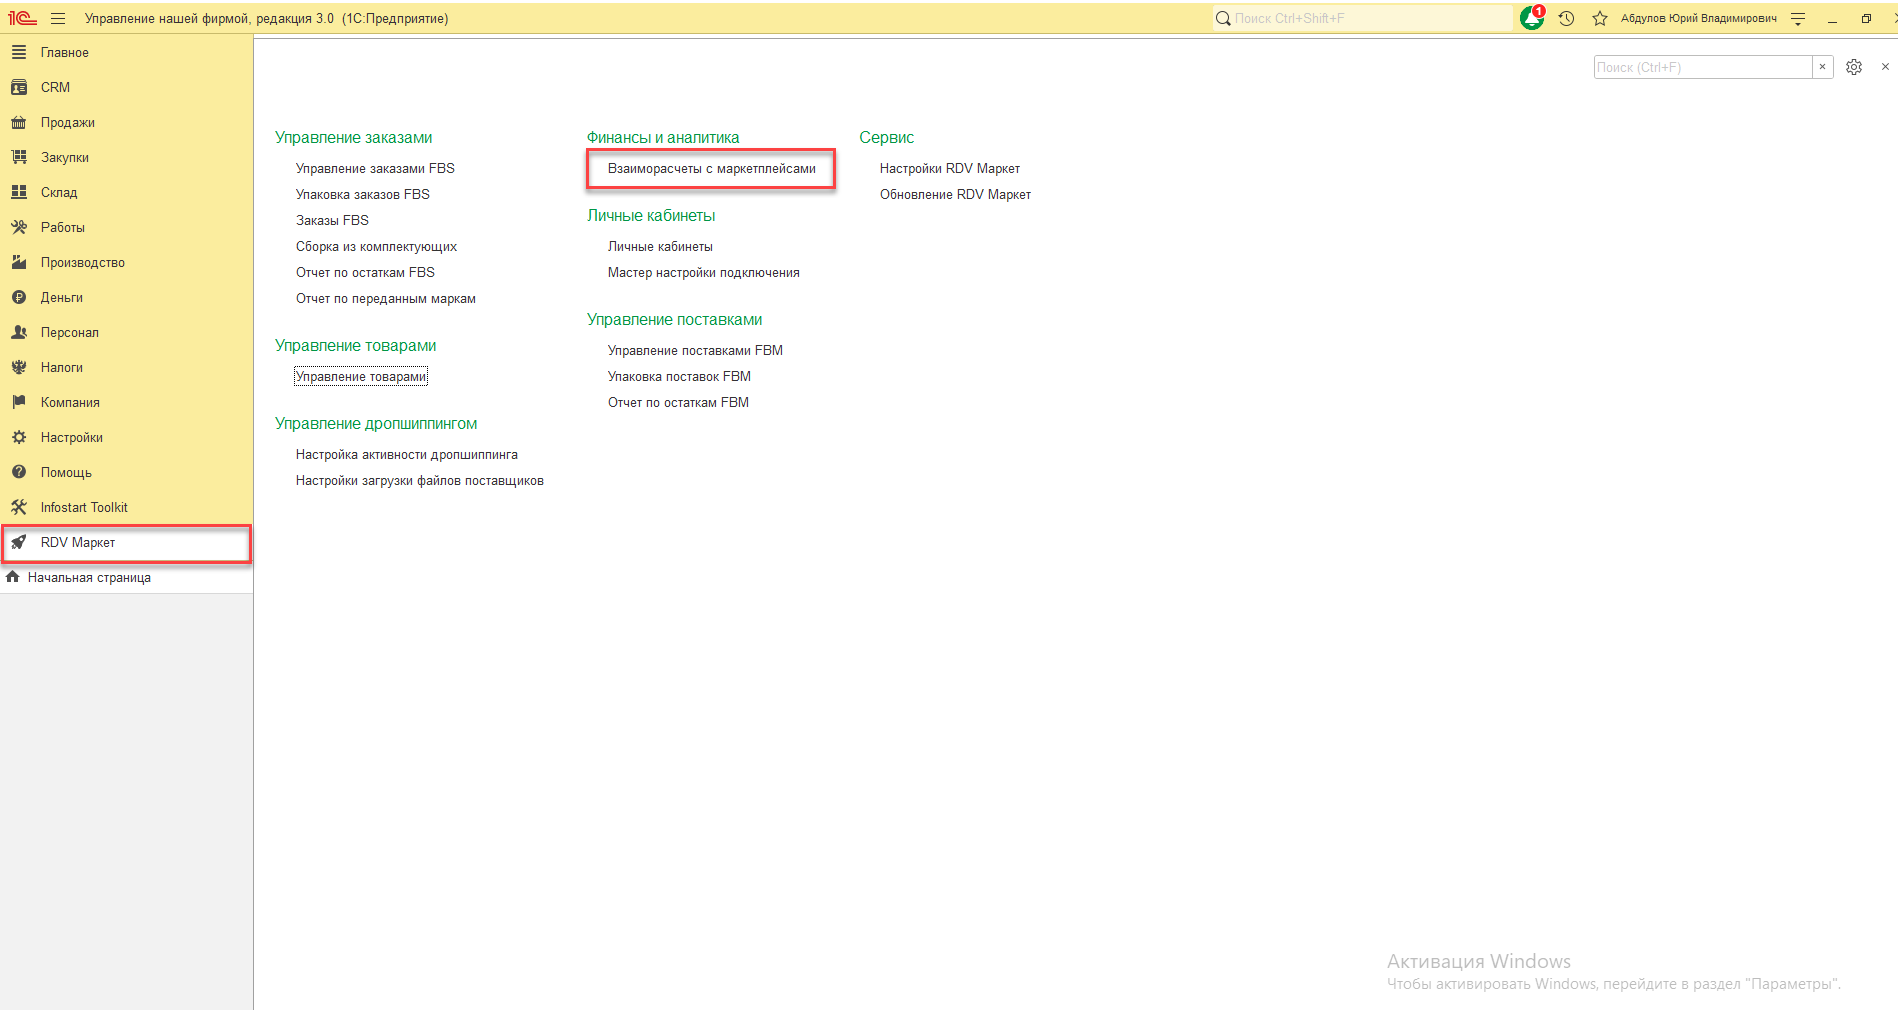Viewport: 1898px width, 1010px height.
Task: Open the history clock icon
Action: 1567,18
